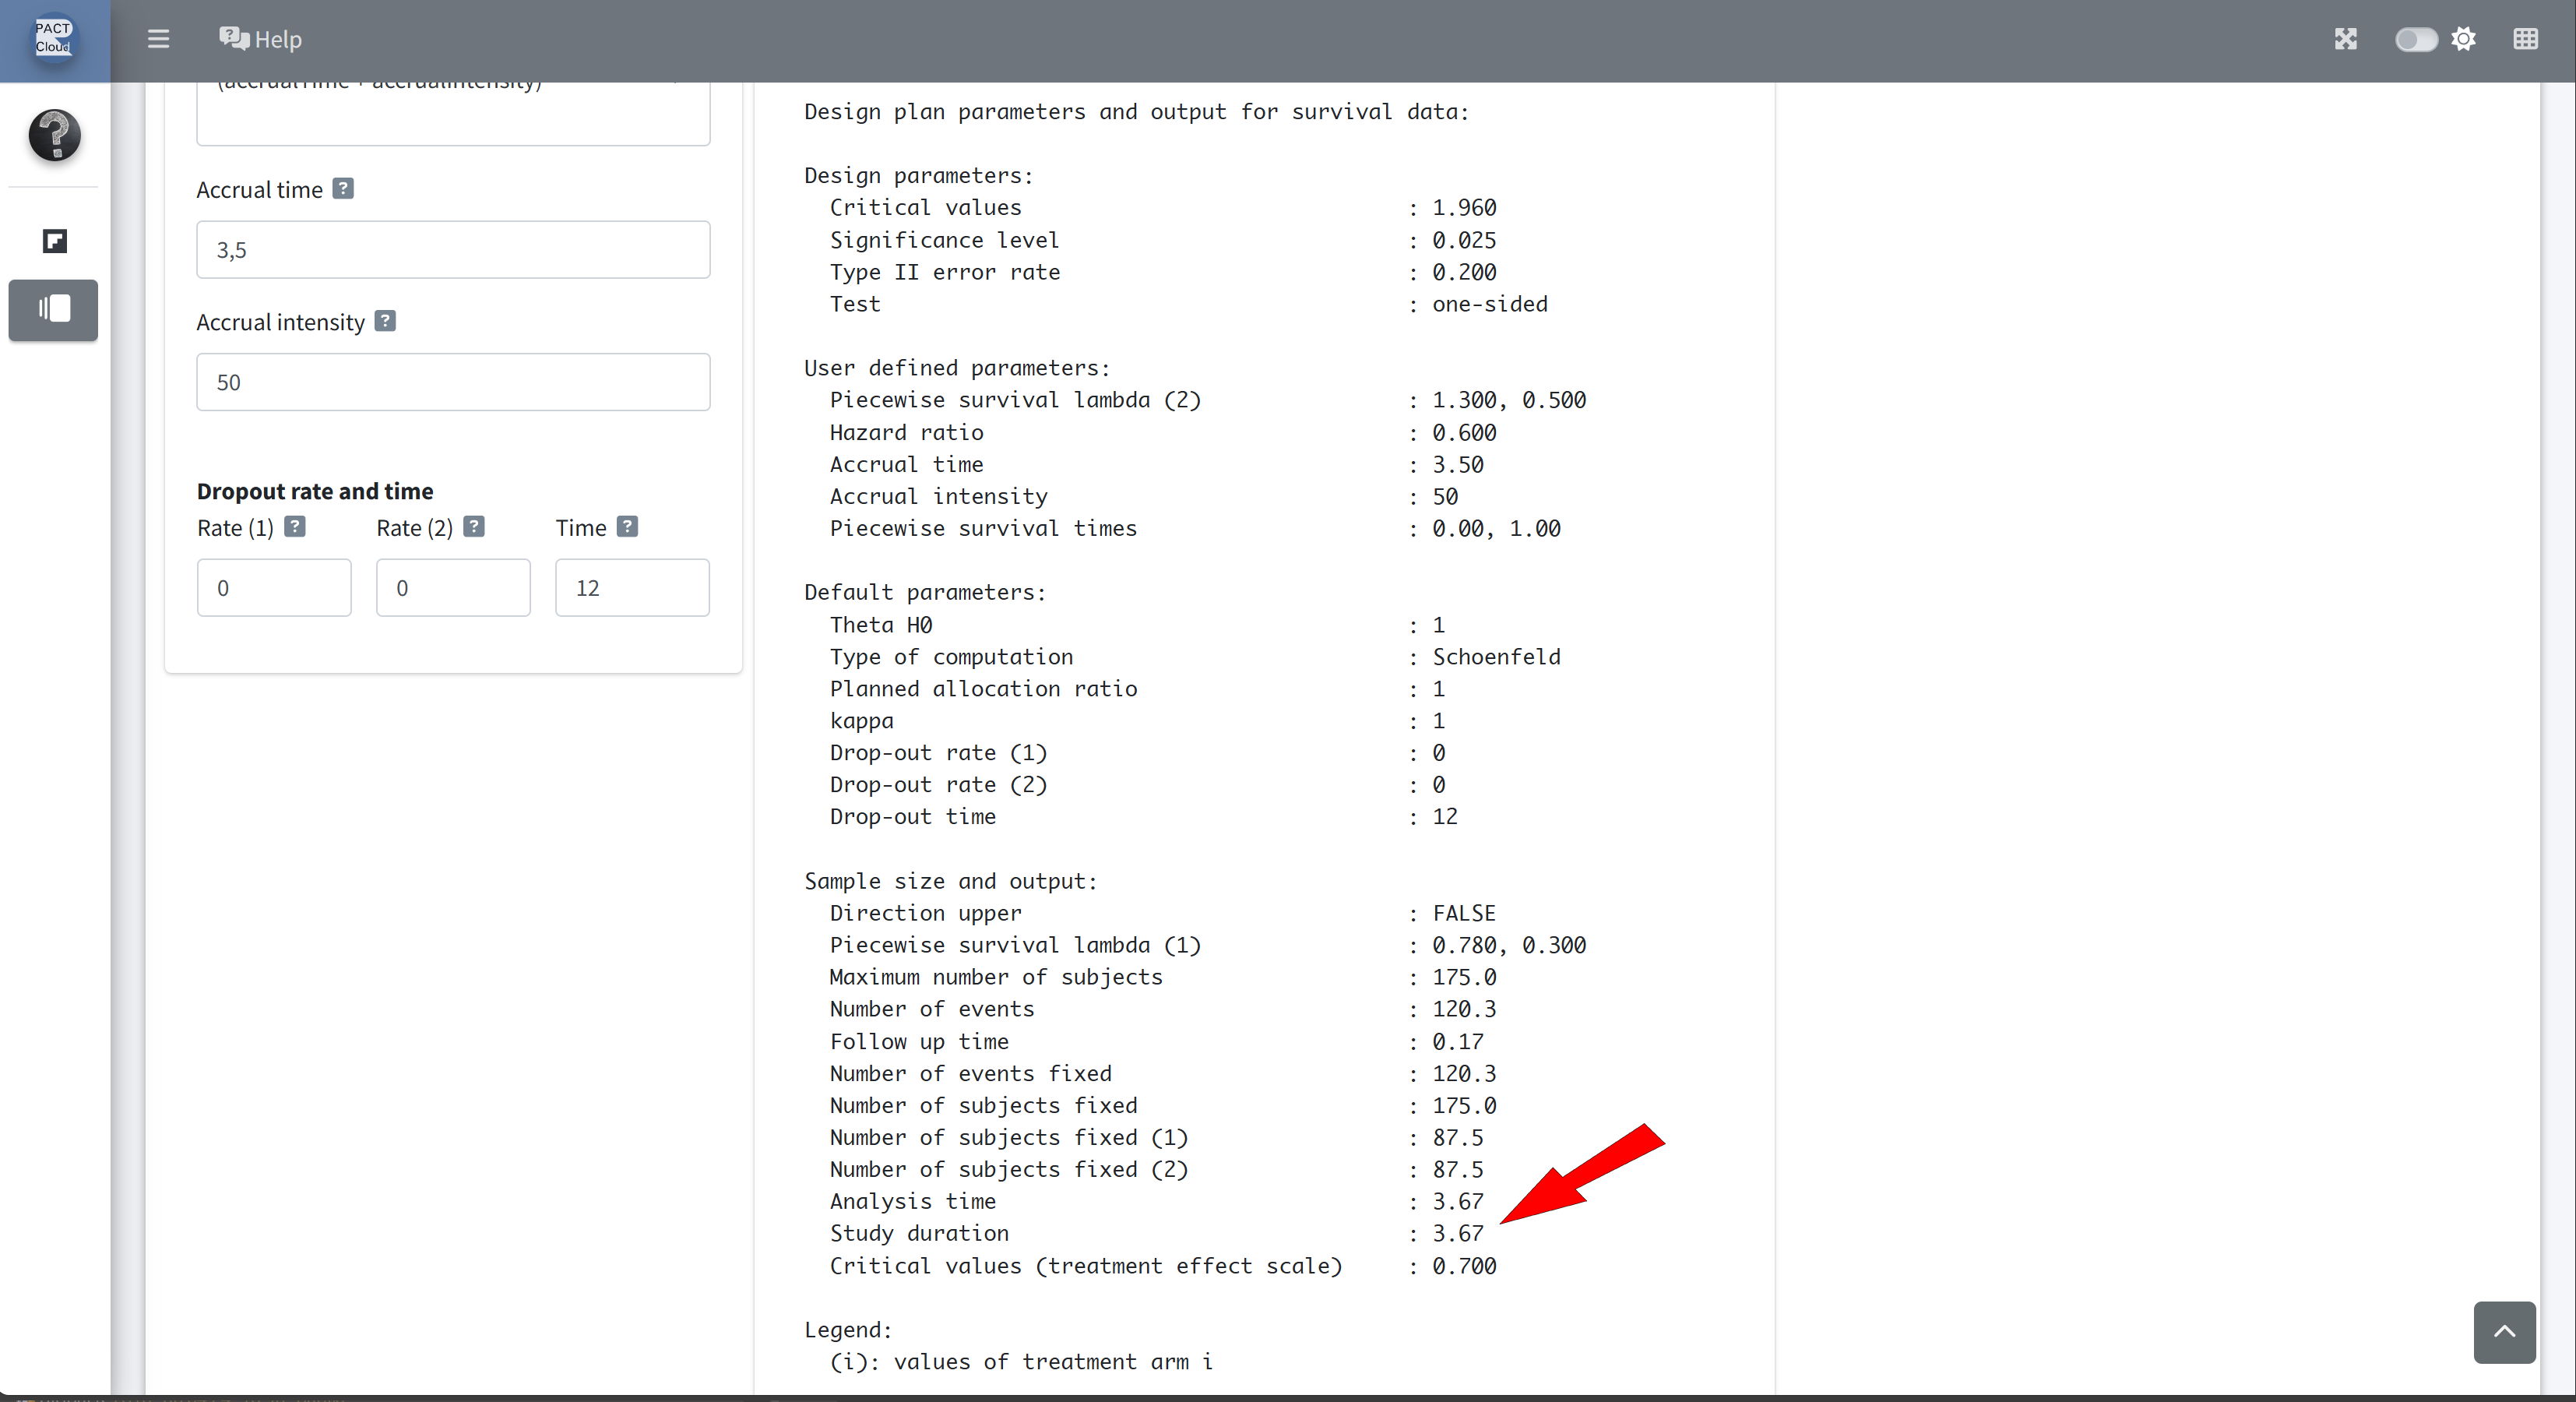Open the Help menu
2576x1402 pixels.
pos(260,39)
